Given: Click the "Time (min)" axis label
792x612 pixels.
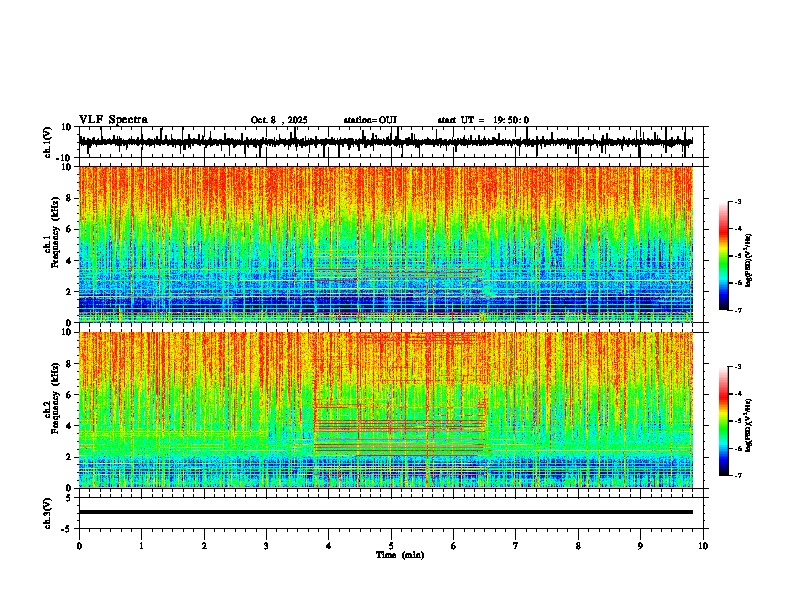Looking at the screenshot, I should pos(400,555).
